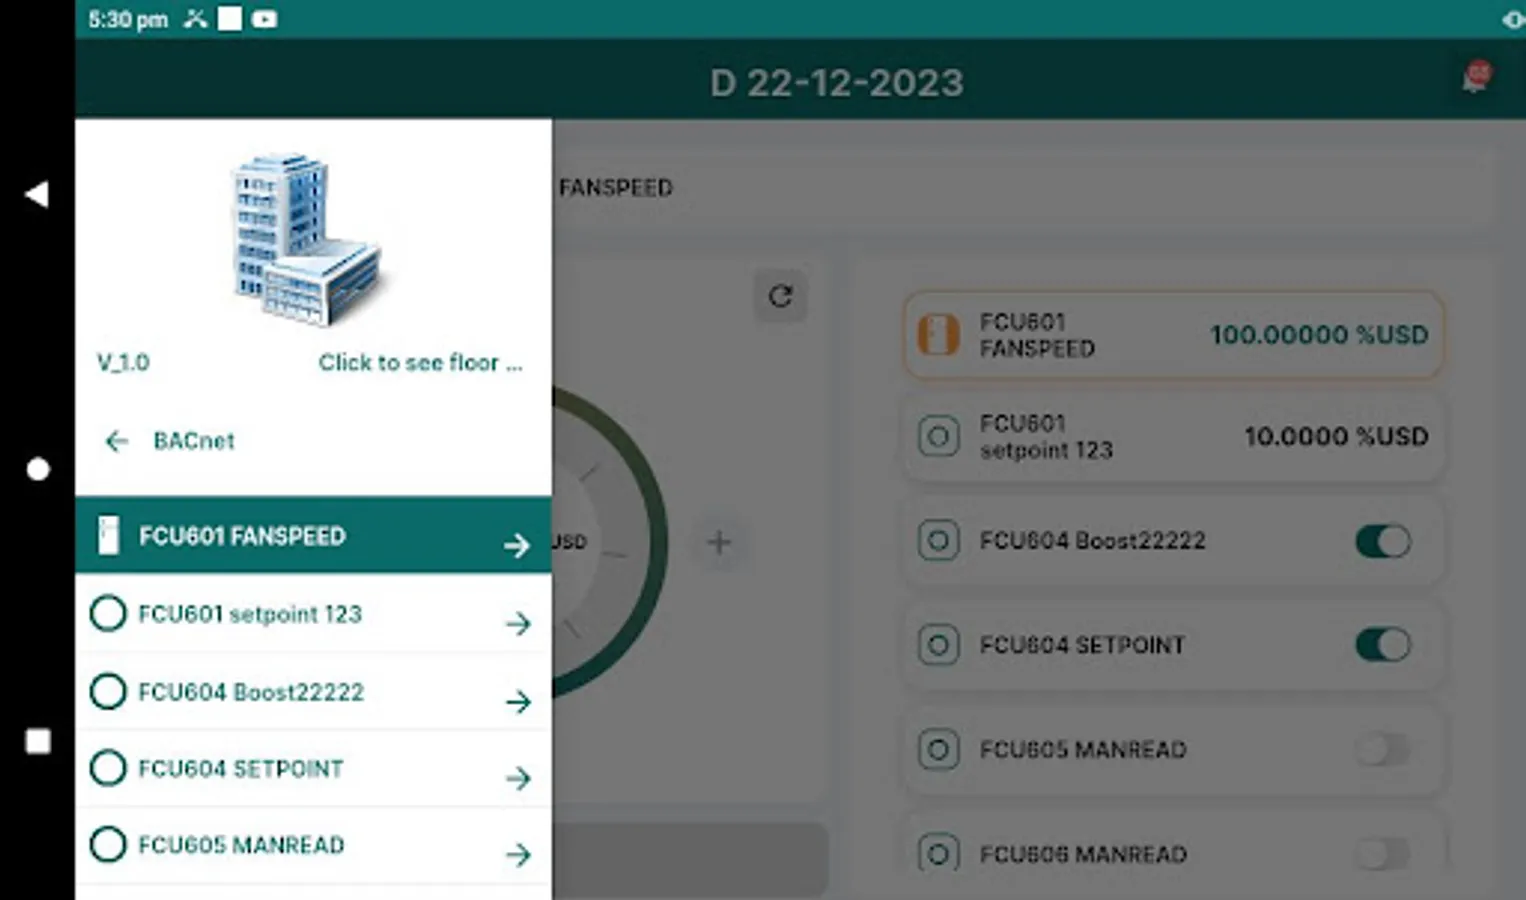This screenshot has width=1526, height=900.
Task: Tap the back arrow beside BACnet
Action: click(115, 441)
